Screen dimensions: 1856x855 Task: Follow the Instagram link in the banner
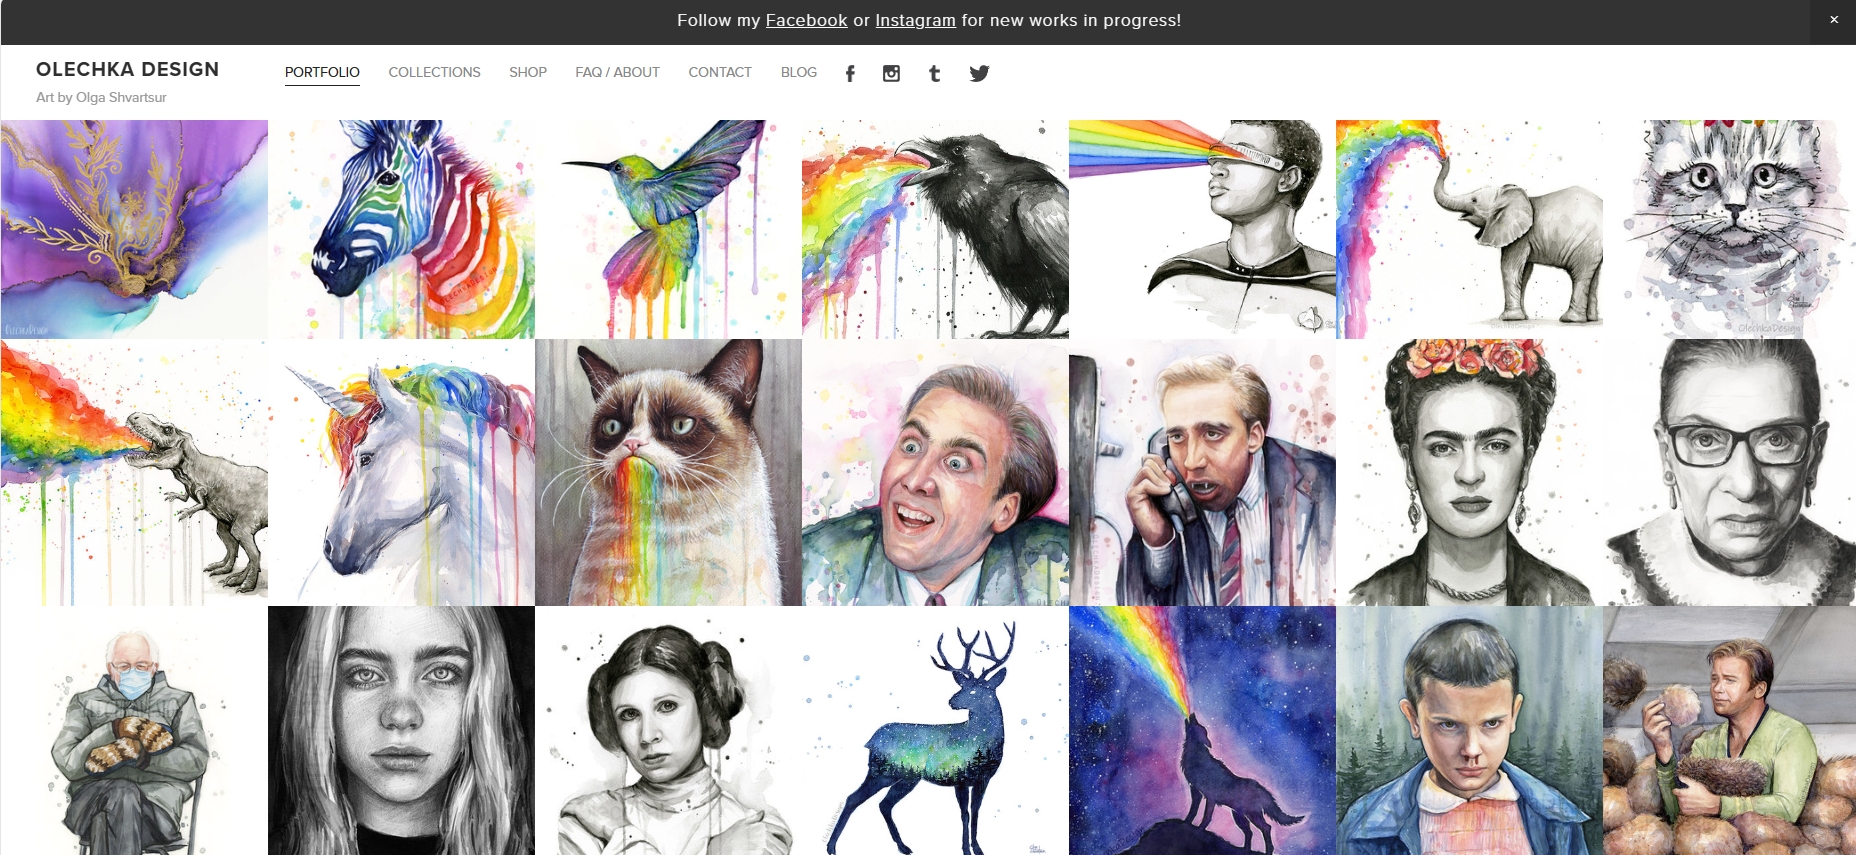(x=915, y=20)
